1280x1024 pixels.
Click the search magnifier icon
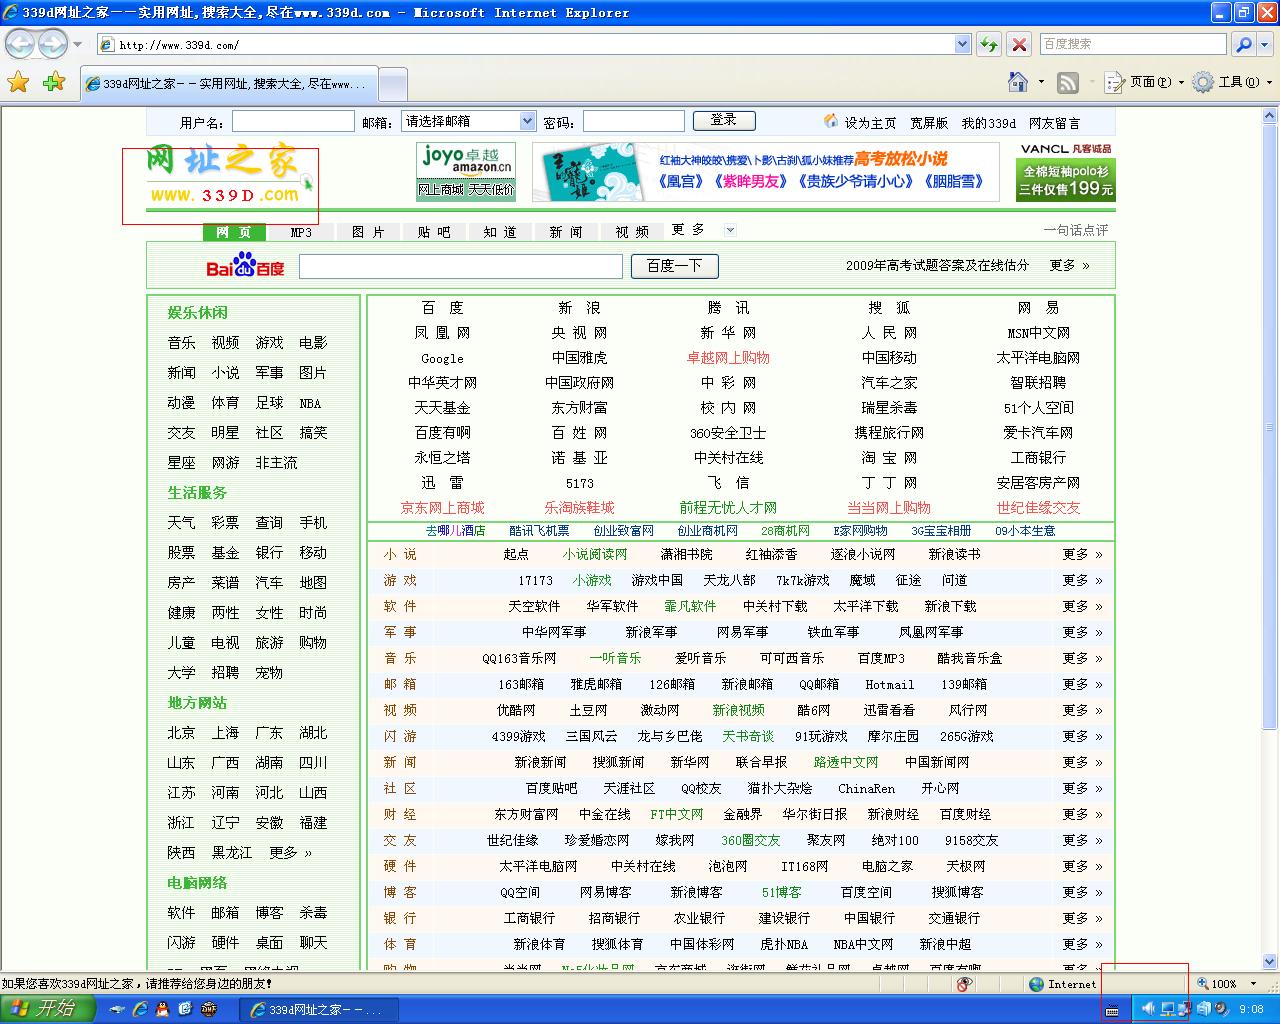[x=1243, y=44]
